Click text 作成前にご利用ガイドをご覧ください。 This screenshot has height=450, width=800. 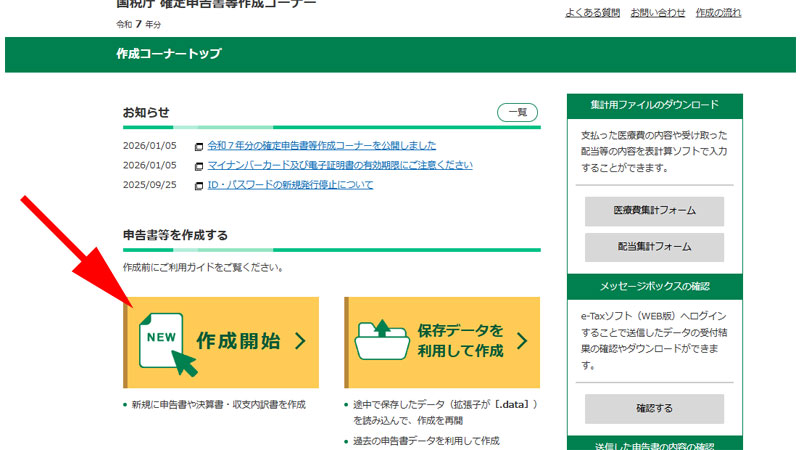(204, 267)
